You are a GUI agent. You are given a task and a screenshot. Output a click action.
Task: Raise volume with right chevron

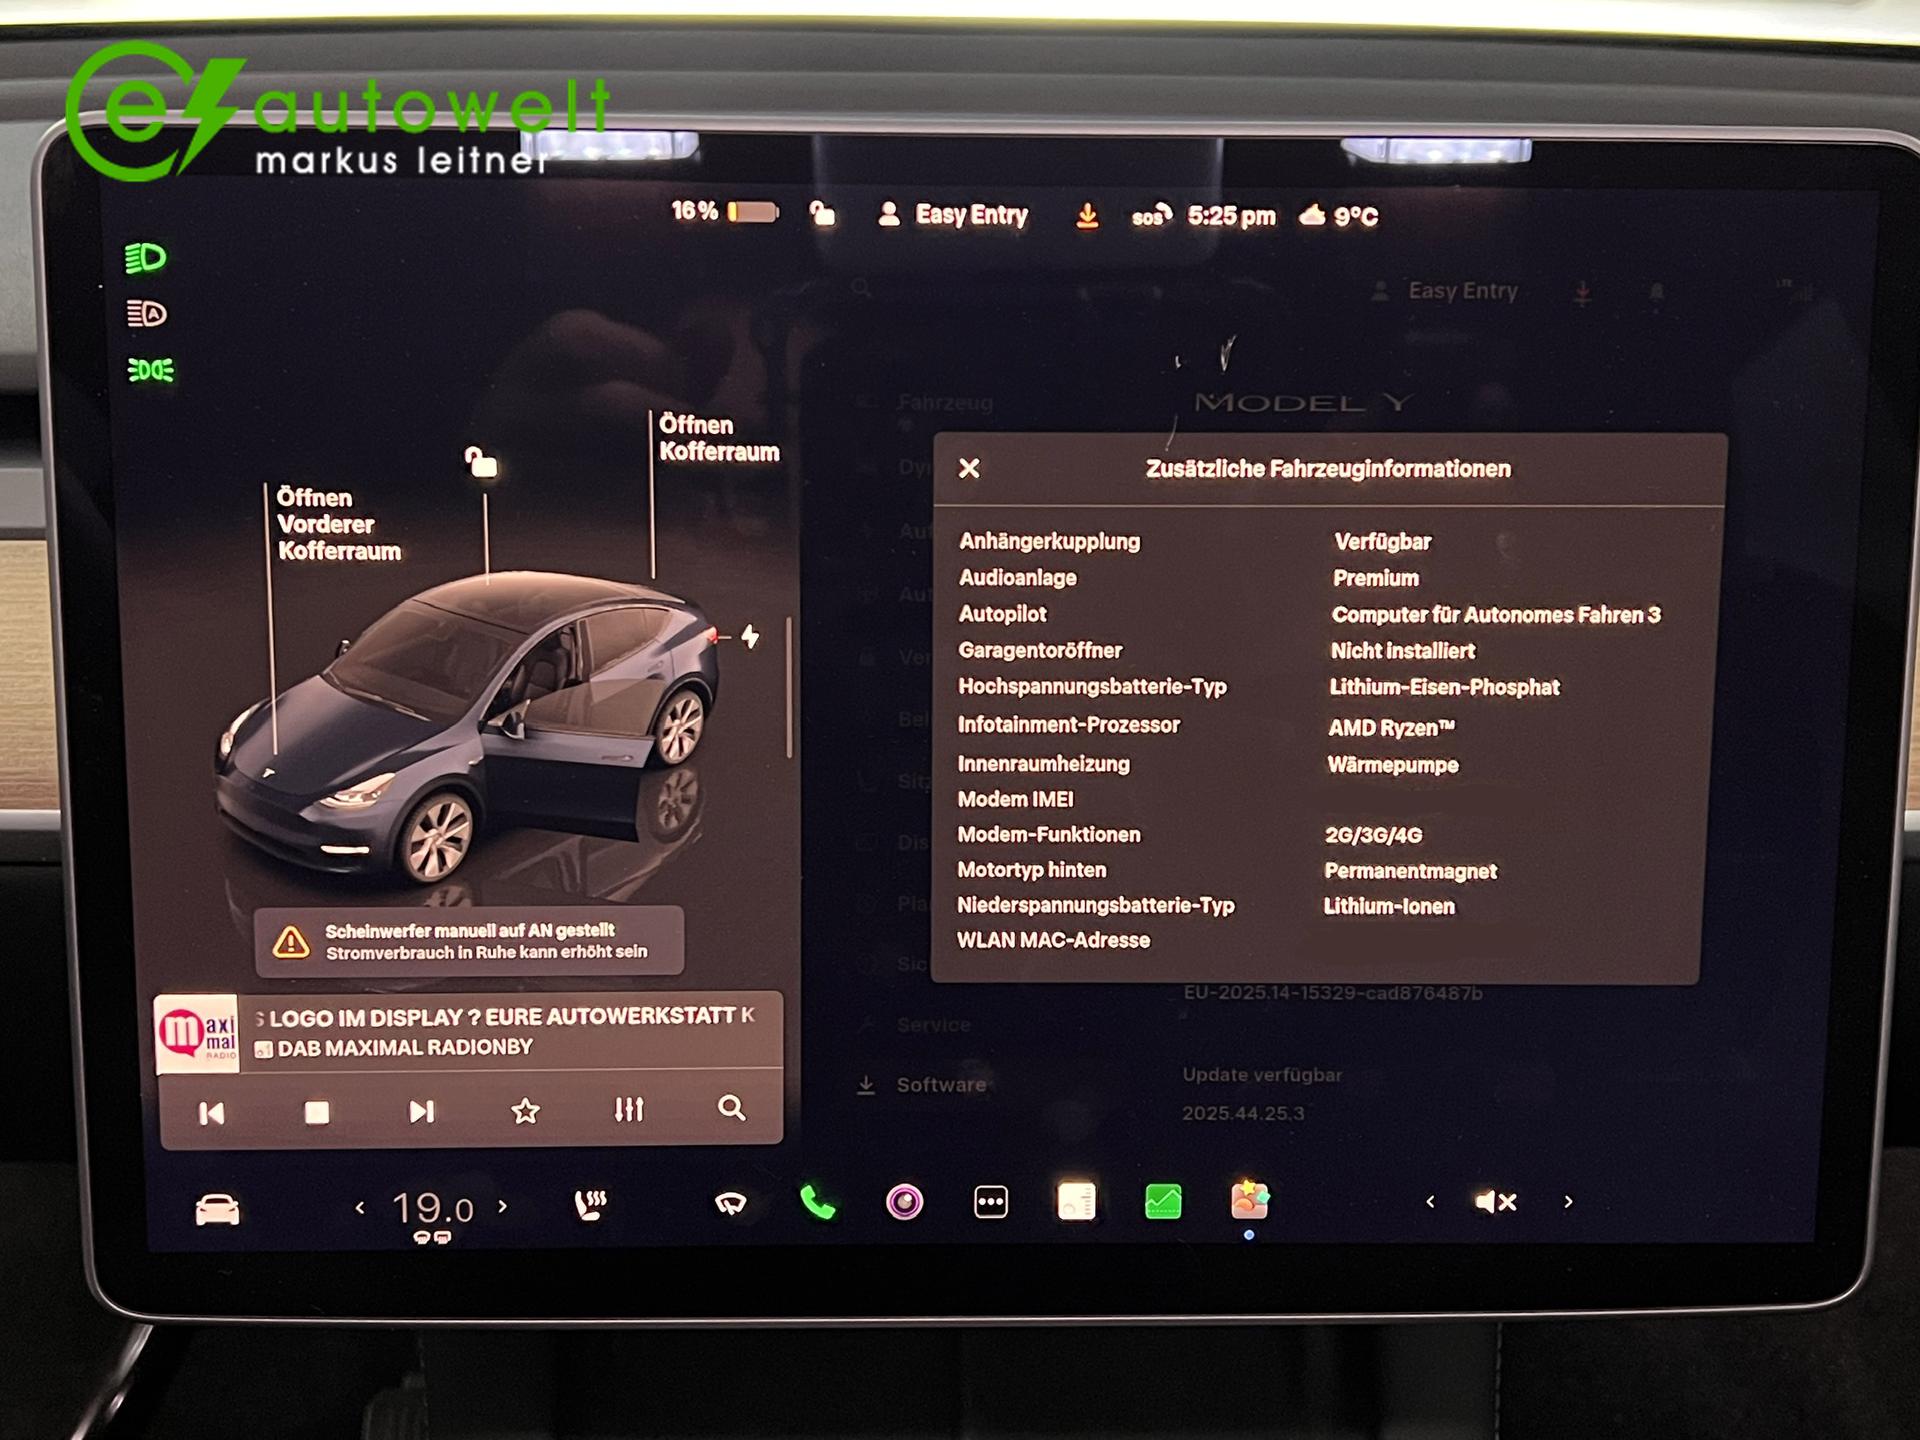click(1568, 1202)
